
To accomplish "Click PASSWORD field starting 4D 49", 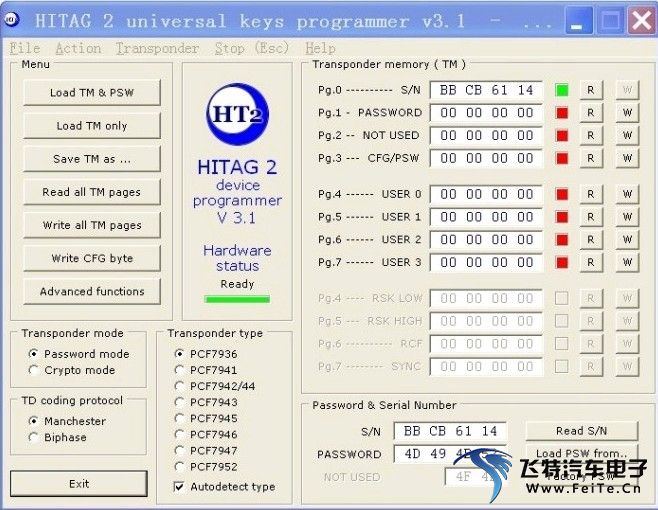I will [450, 453].
